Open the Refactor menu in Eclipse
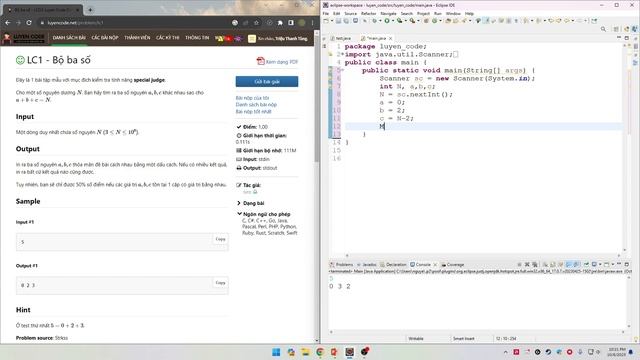Image resolution: width=640 pixels, height=360 pixels. click(x=368, y=13)
